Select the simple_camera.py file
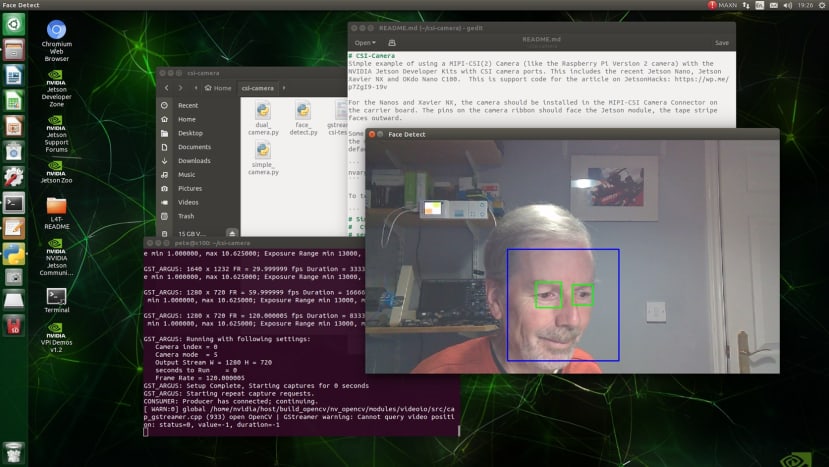 coord(263,159)
